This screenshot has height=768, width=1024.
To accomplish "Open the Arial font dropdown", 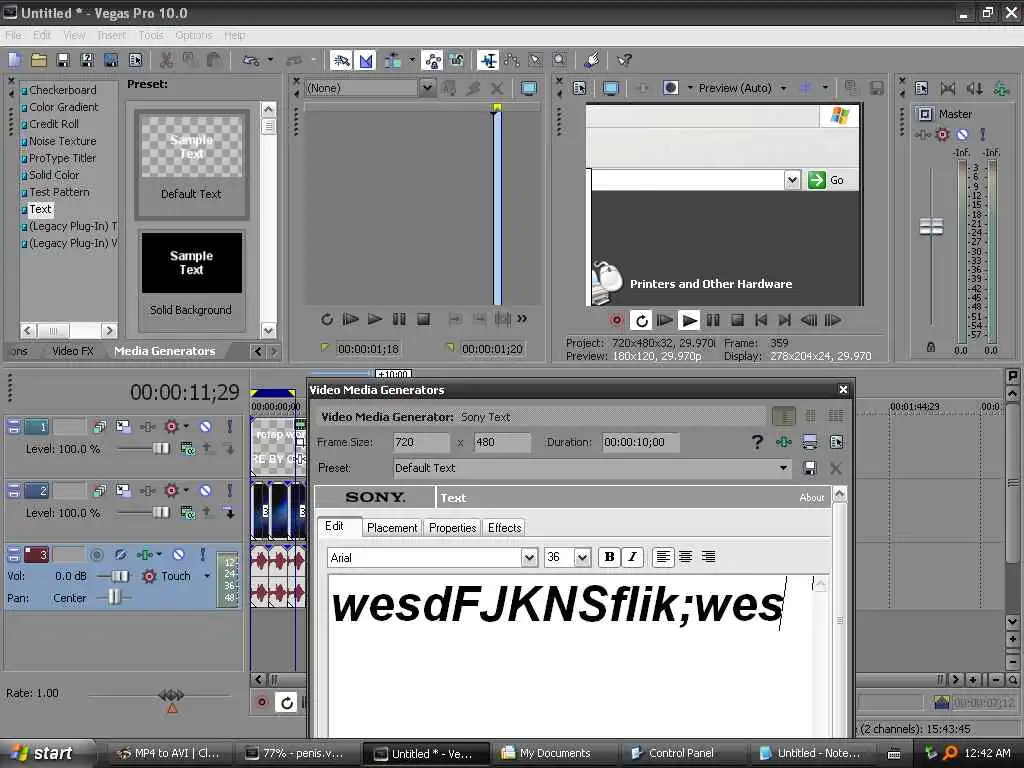I will coord(529,558).
